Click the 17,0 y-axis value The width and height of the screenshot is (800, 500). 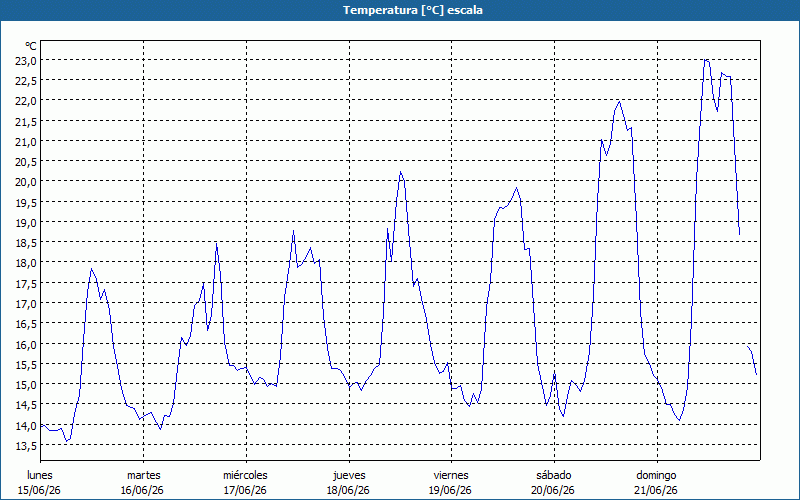[26, 304]
